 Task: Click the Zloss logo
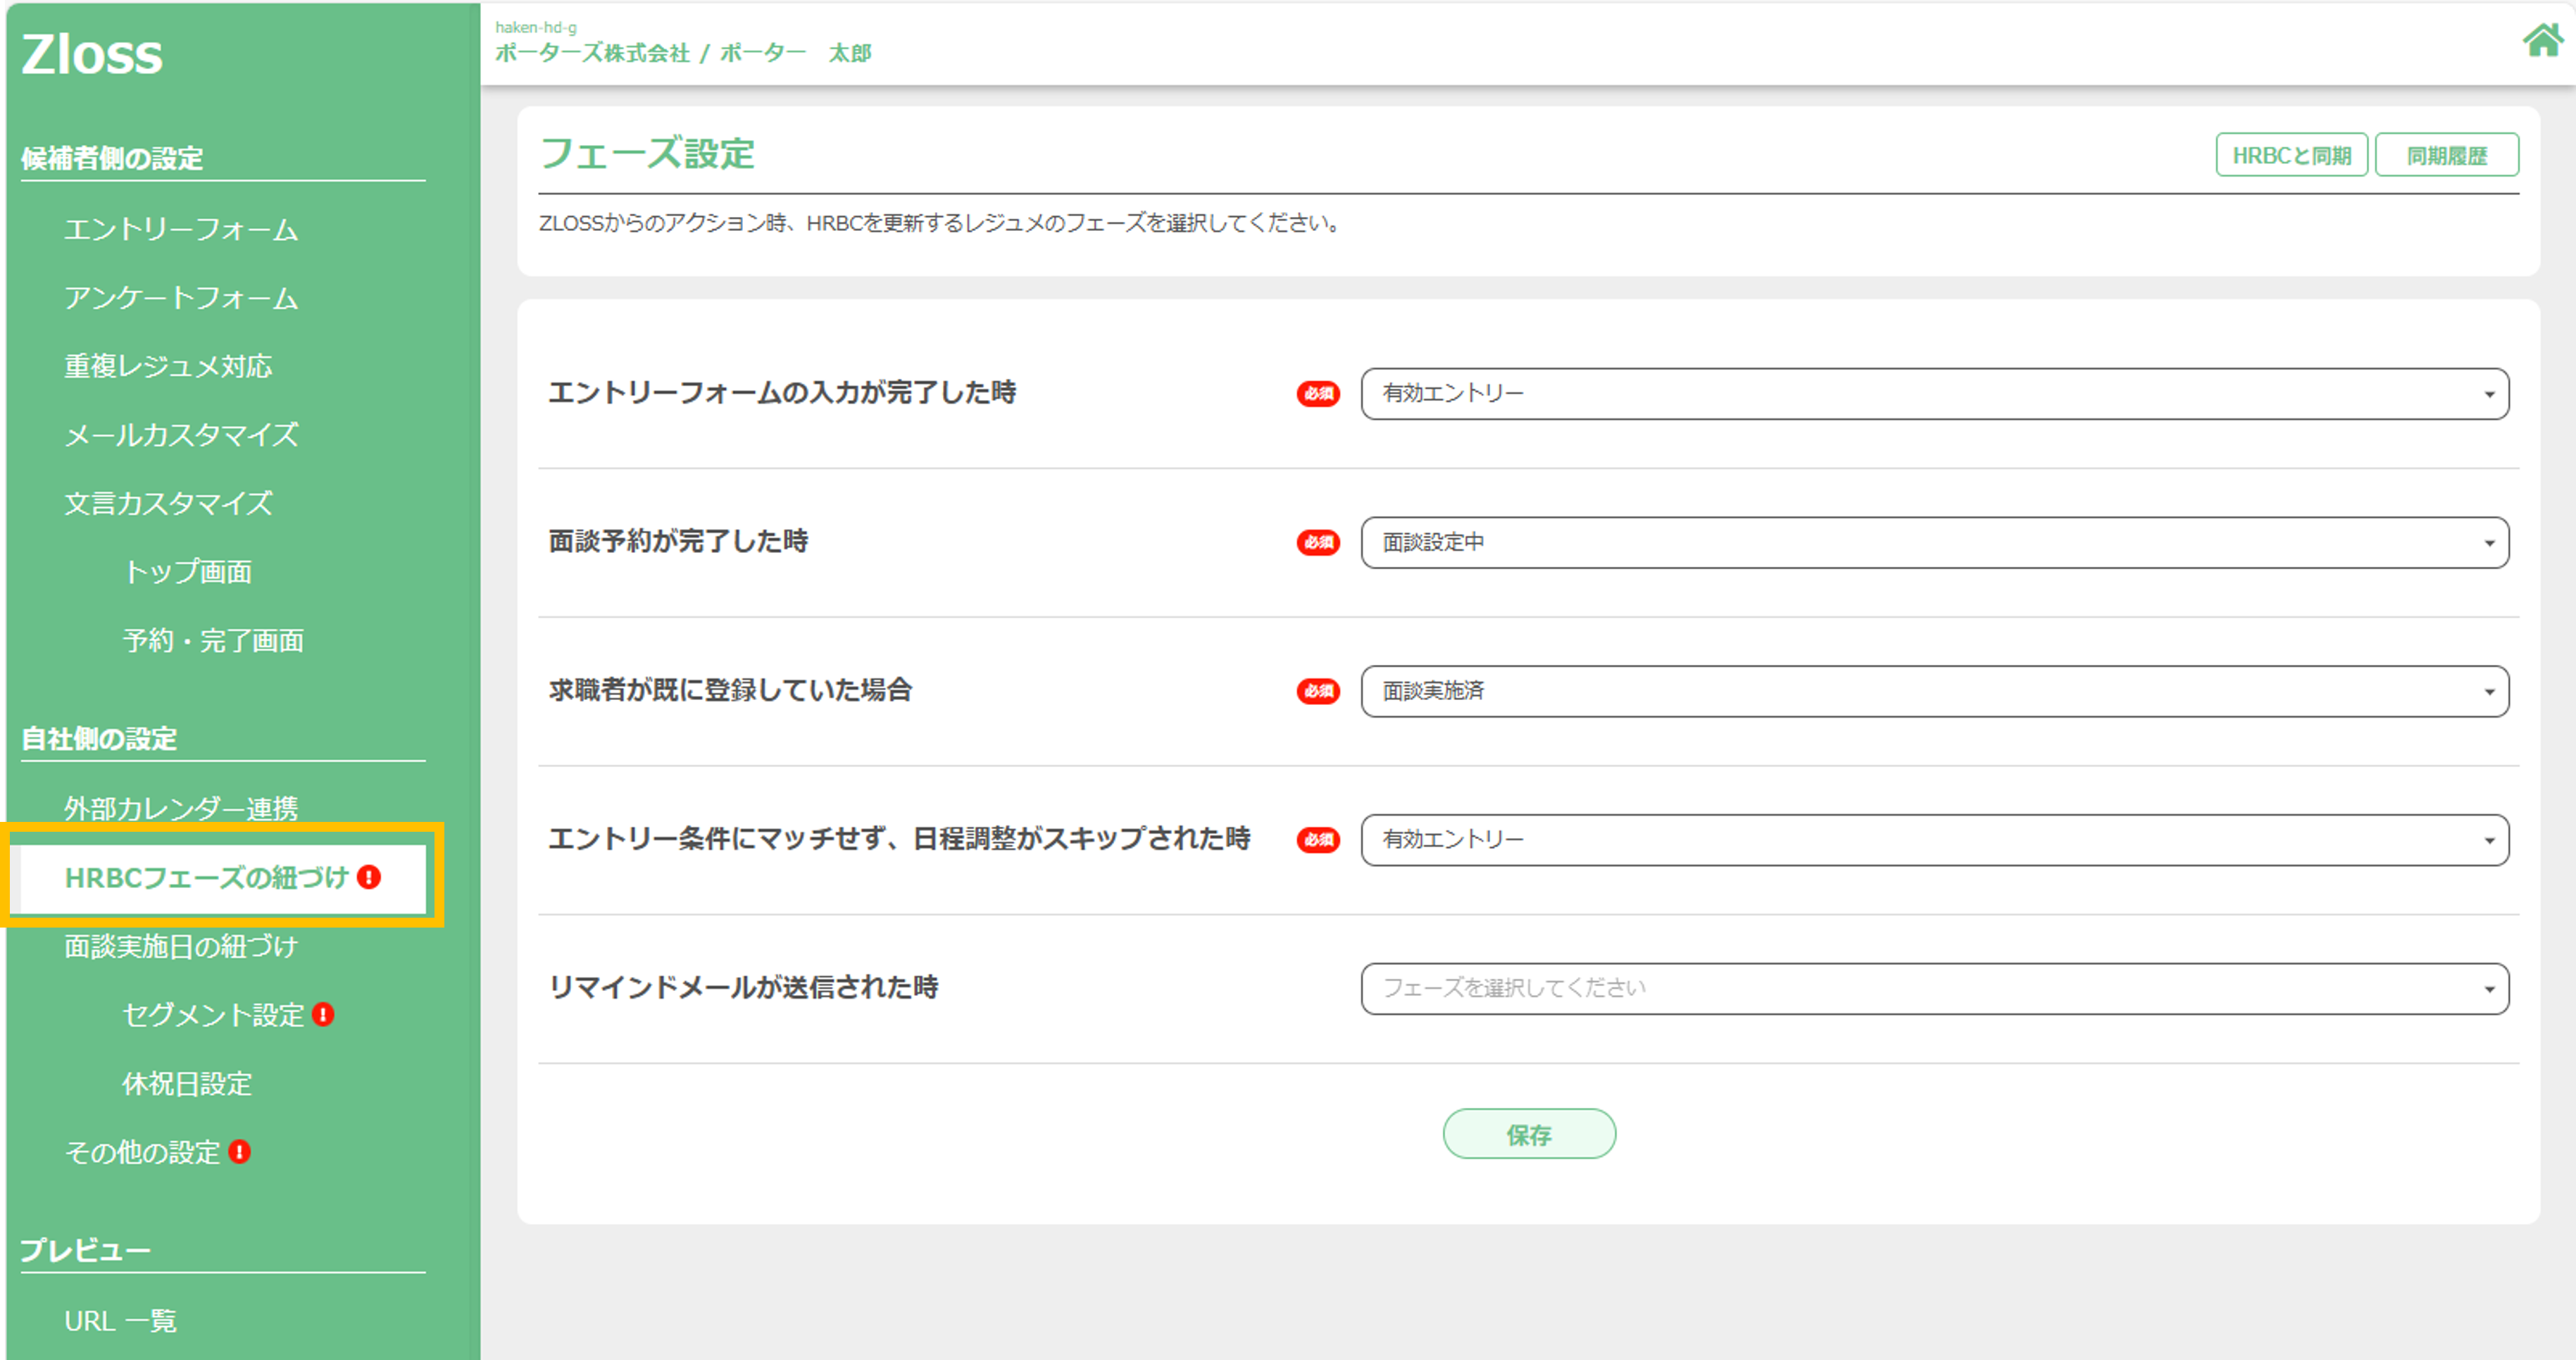[92, 54]
